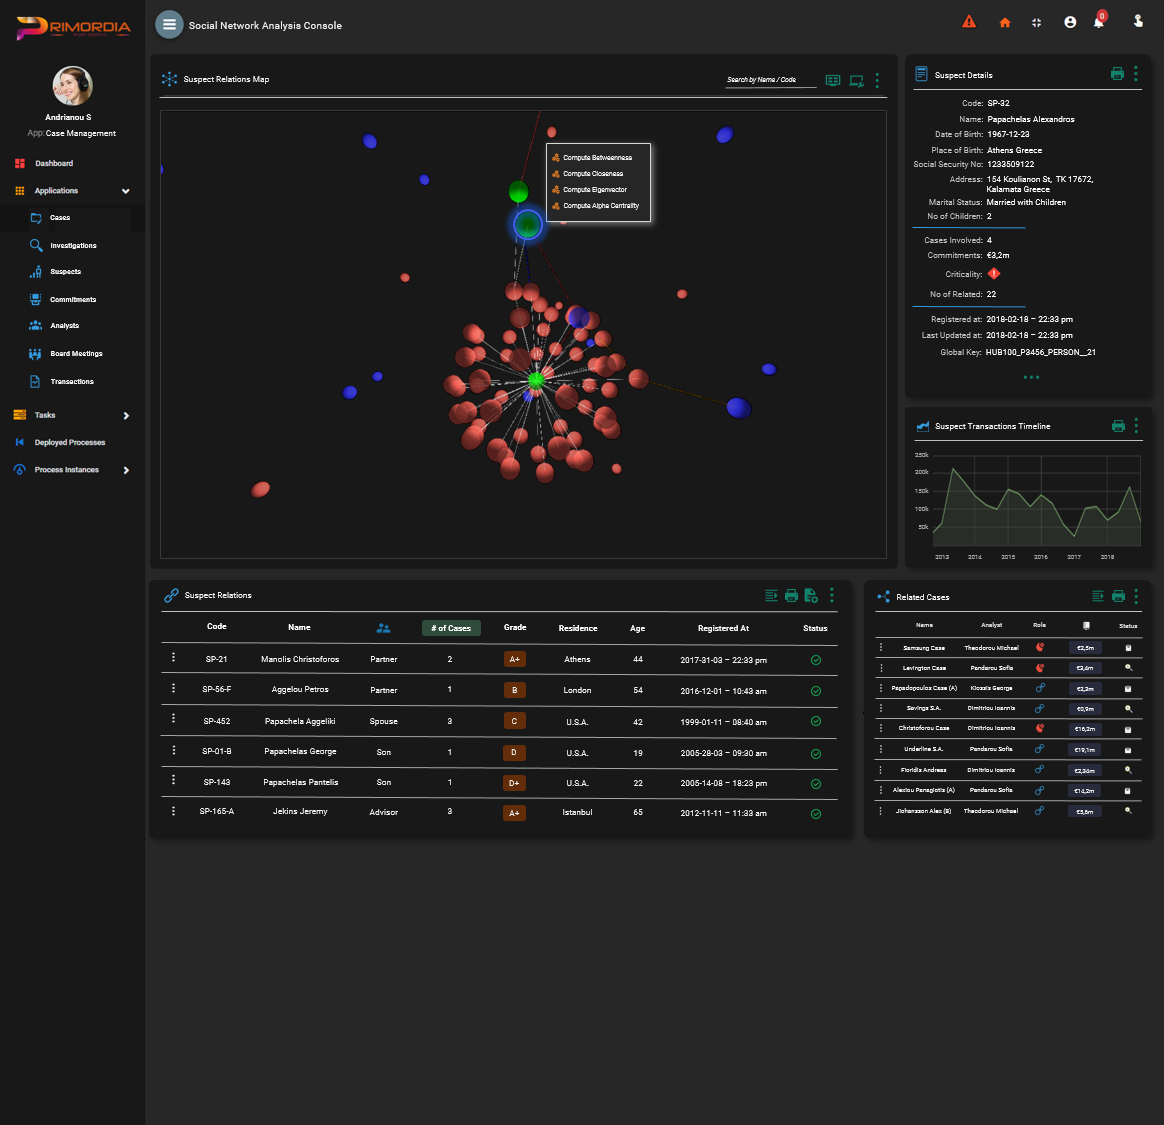Click the Search by Name / Code field
Viewport: 1164px width, 1125px height.
(x=770, y=80)
